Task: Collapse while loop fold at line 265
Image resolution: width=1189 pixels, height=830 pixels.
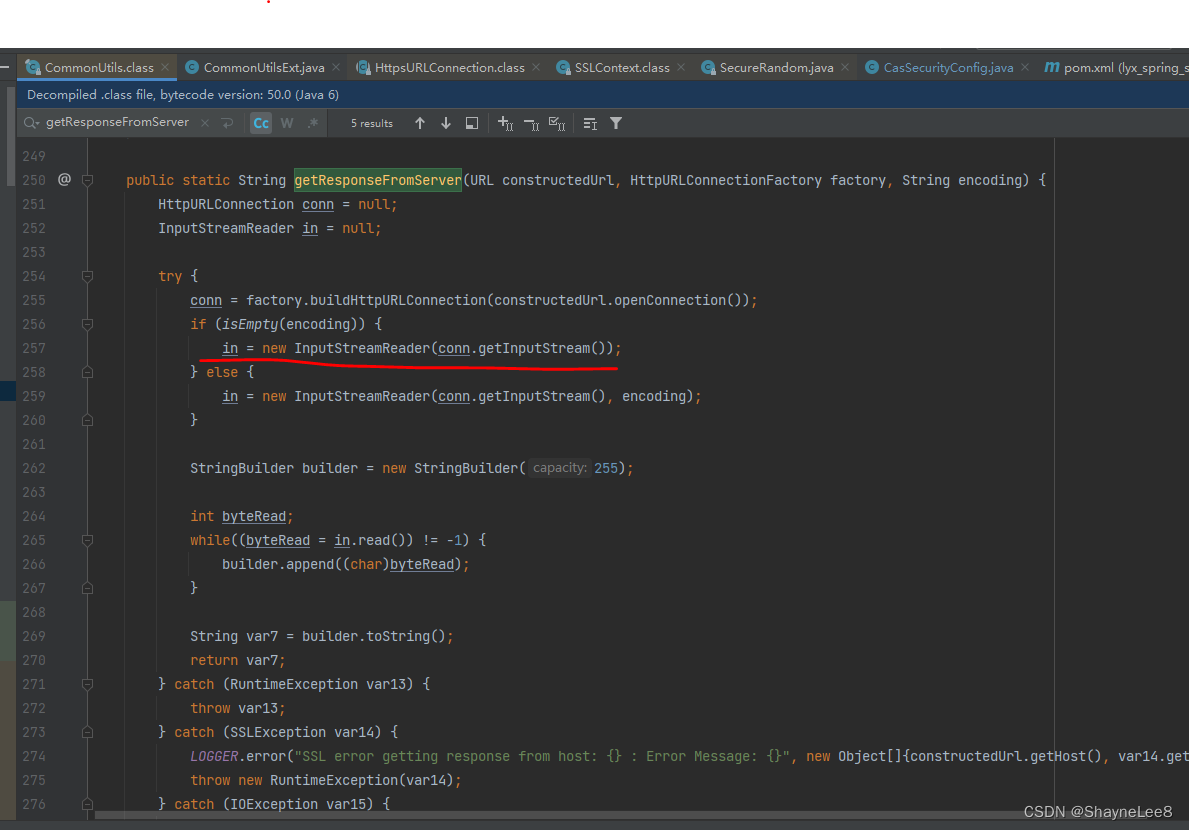Action: [x=87, y=540]
